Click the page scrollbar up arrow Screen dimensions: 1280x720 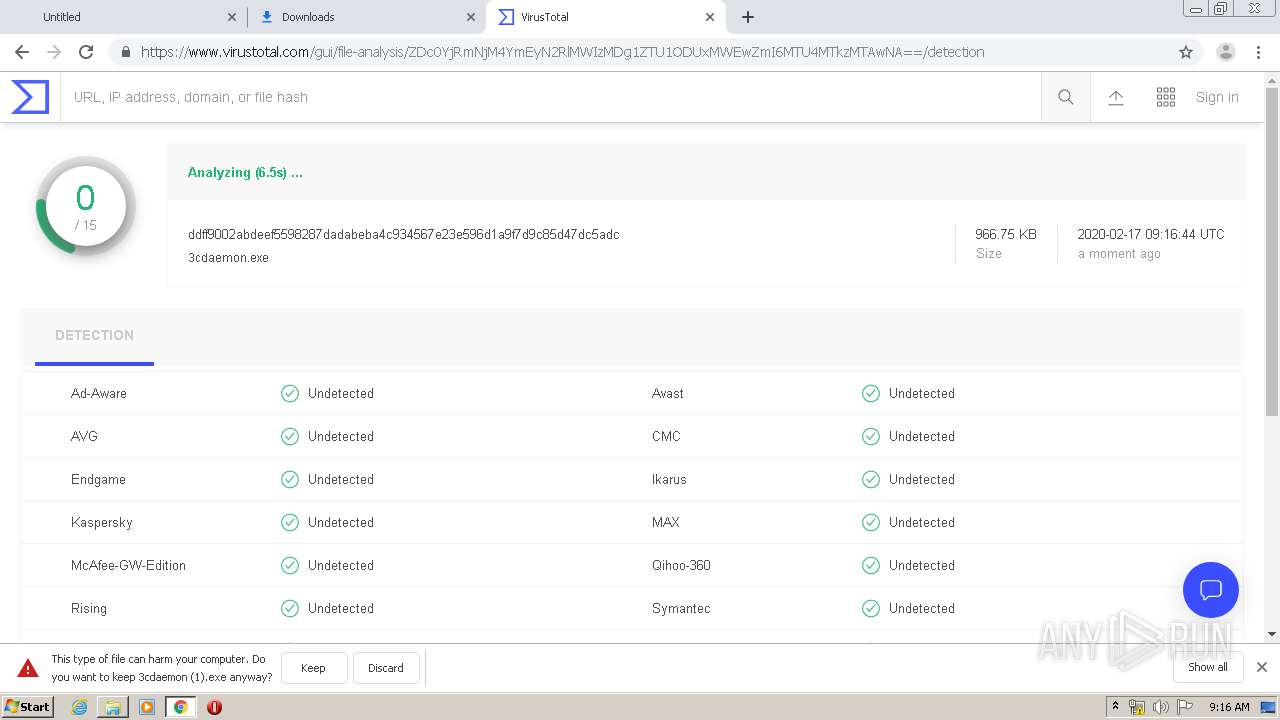tap(1272, 81)
